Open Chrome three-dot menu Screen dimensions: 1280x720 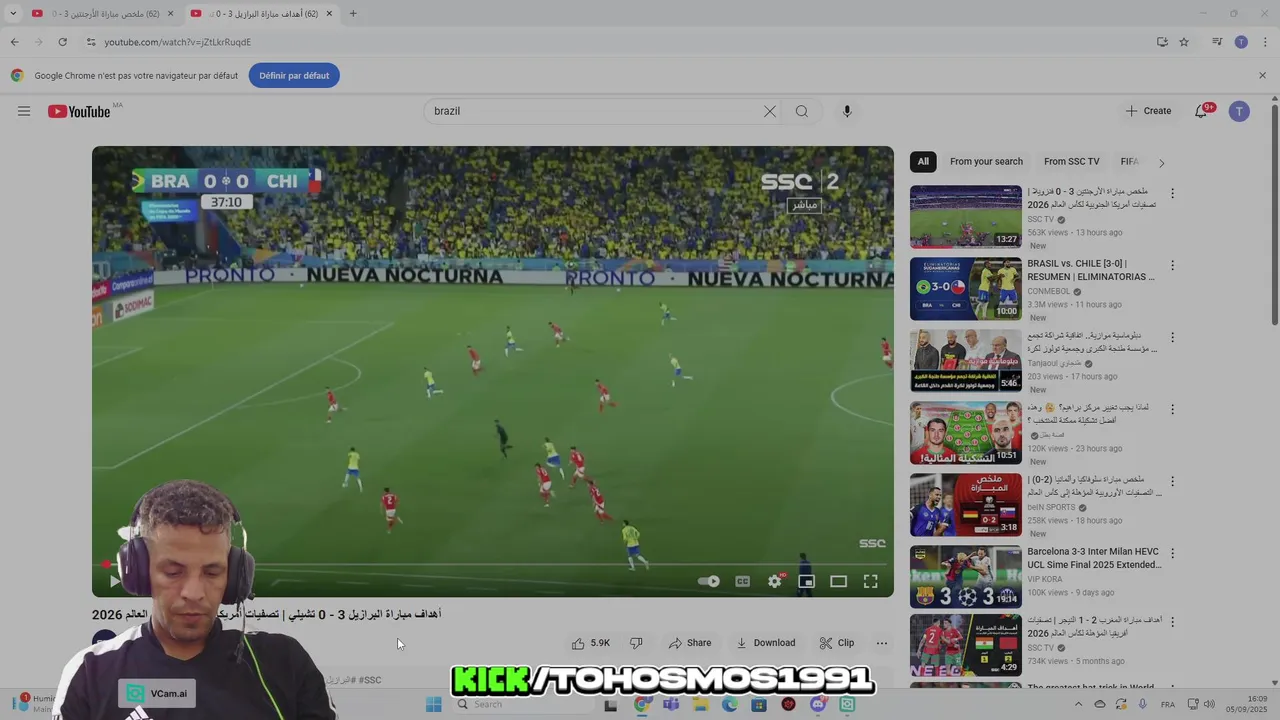(1265, 42)
